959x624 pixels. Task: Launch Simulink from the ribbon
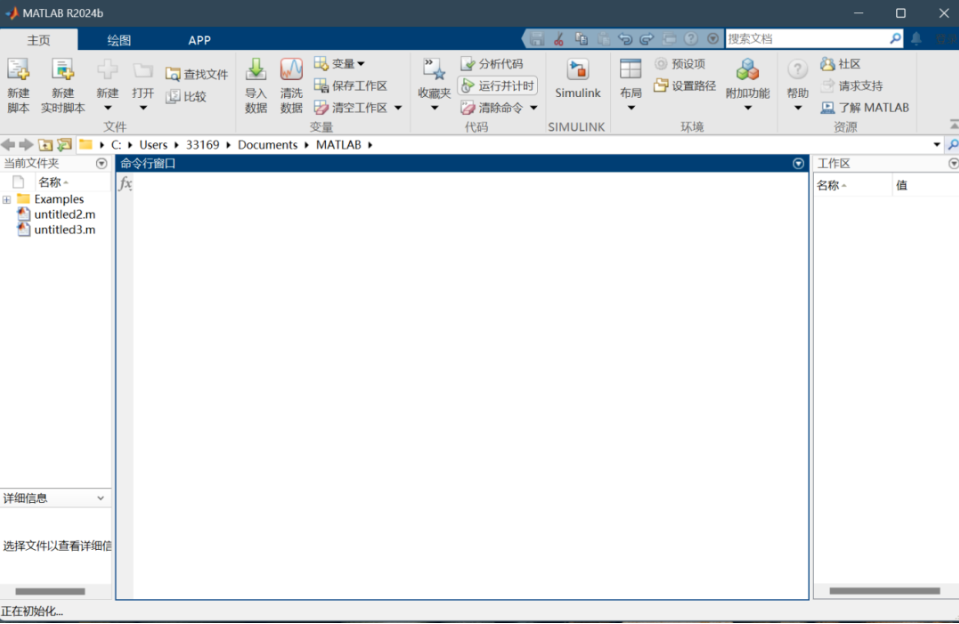pos(577,79)
